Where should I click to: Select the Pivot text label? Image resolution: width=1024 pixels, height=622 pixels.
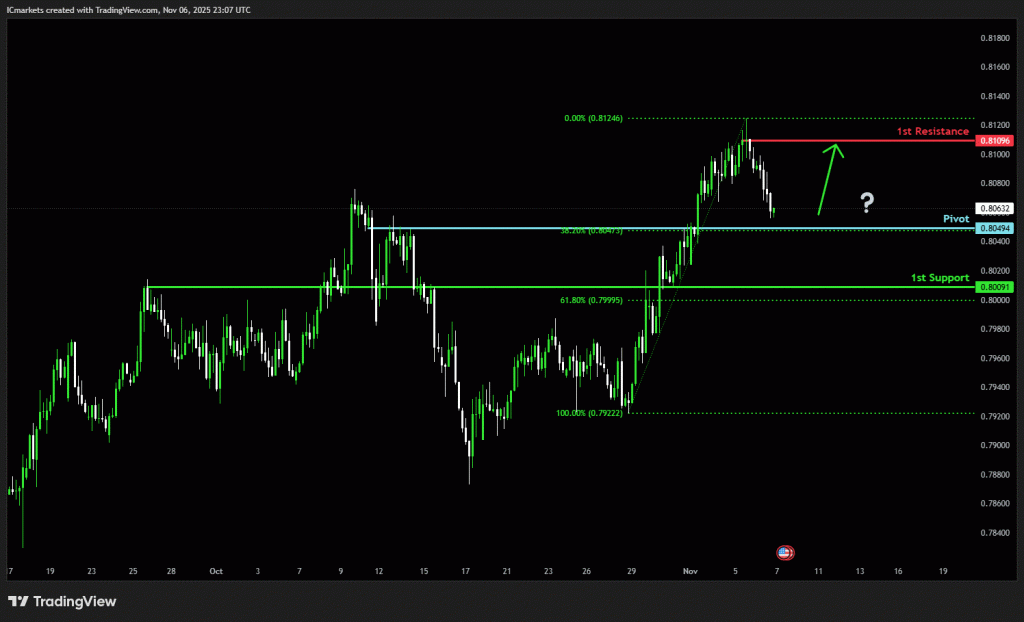coord(956,218)
